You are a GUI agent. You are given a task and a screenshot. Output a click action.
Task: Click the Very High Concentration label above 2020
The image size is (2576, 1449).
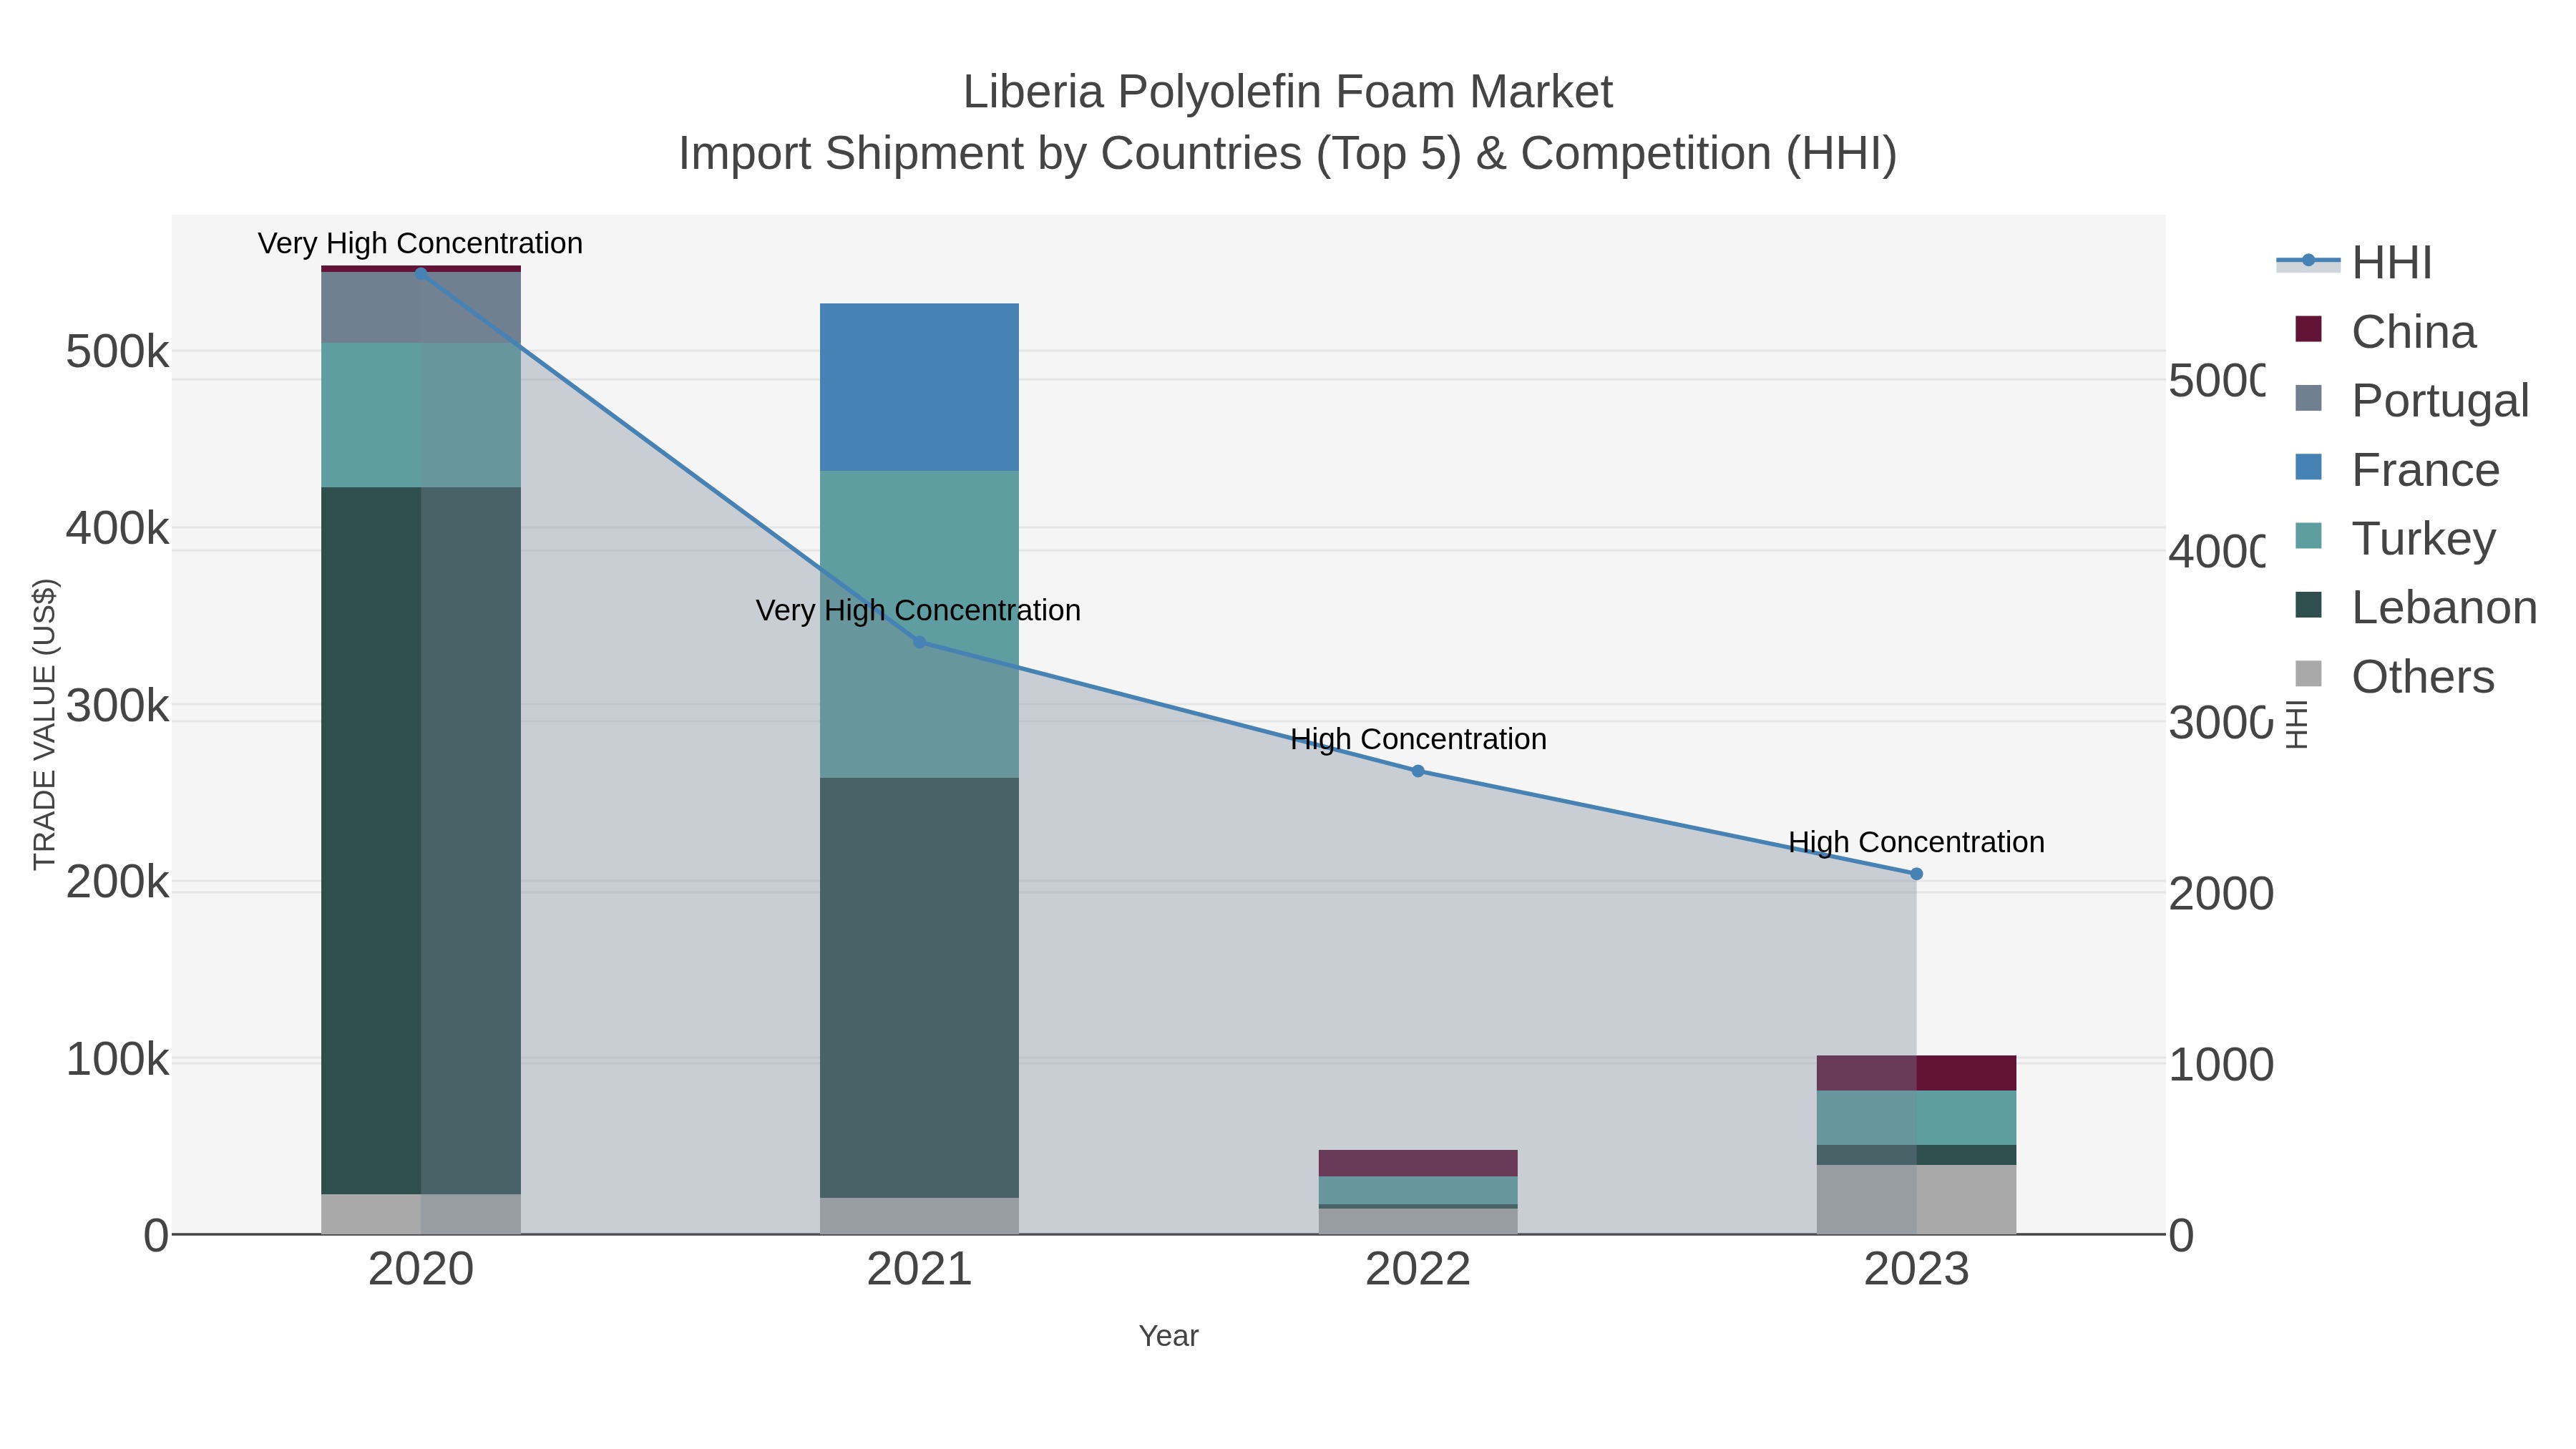pos(420,243)
